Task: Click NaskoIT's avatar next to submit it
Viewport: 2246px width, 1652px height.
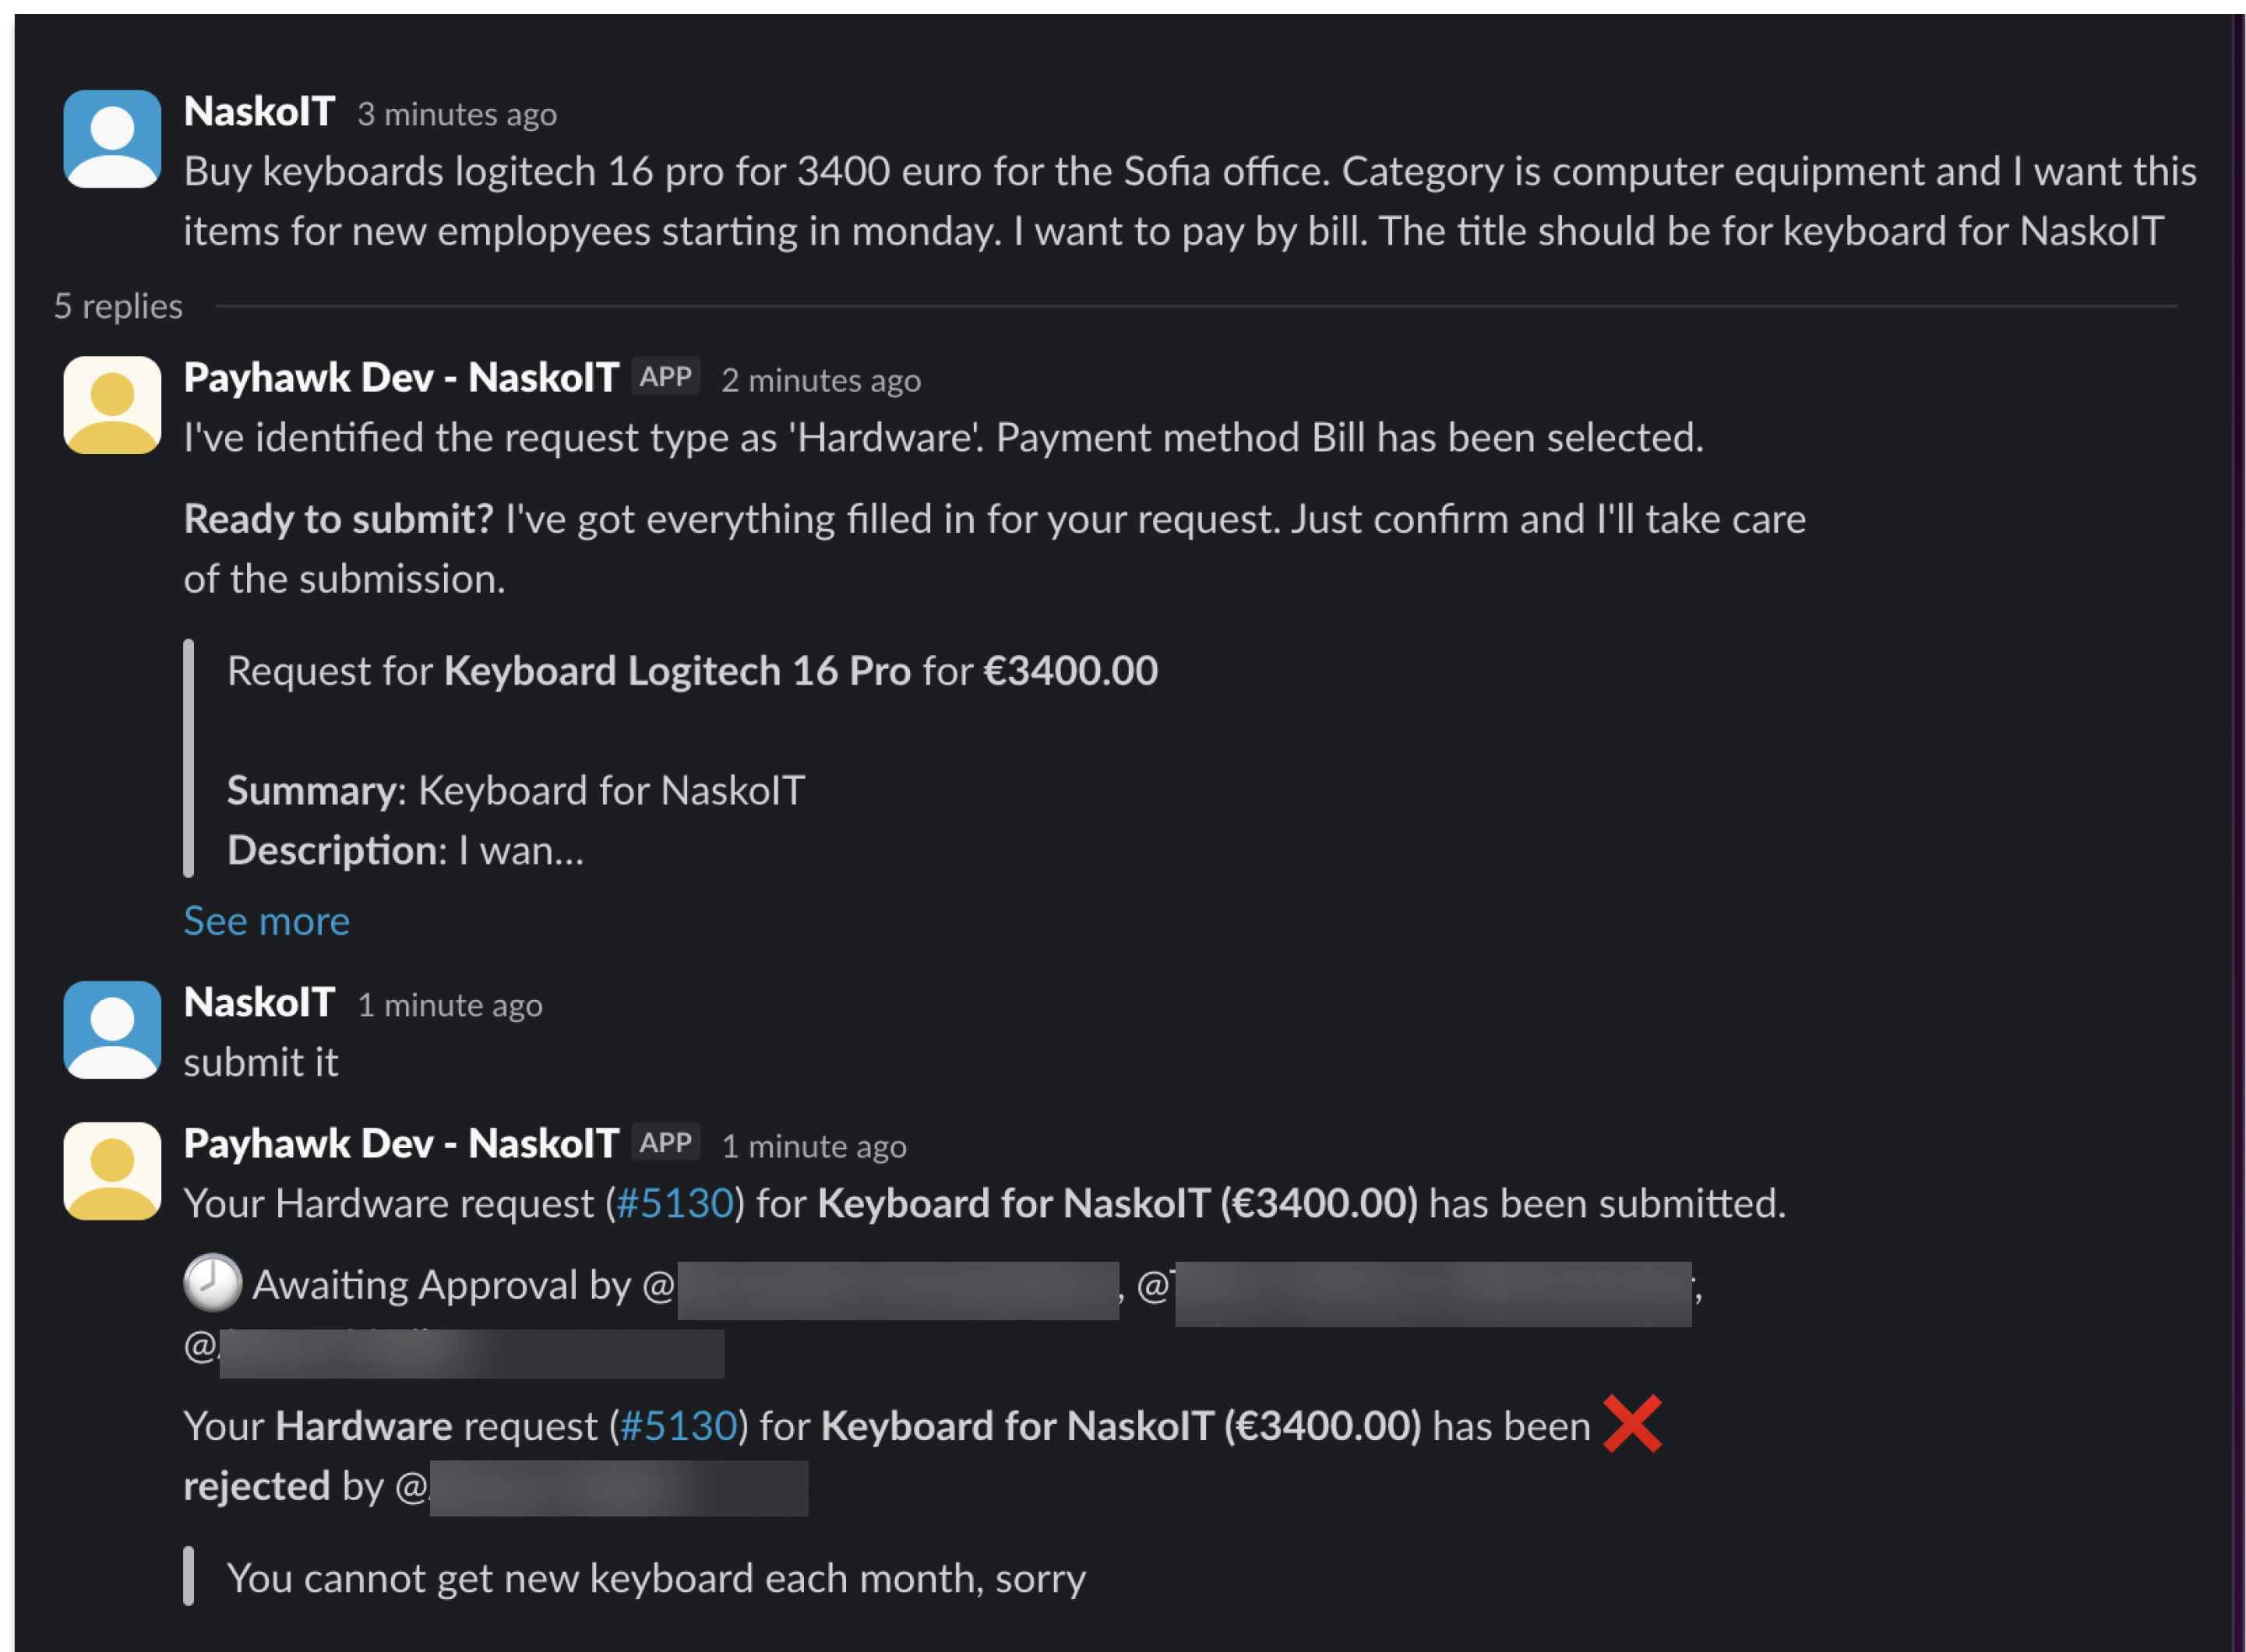Action: coord(112,1030)
